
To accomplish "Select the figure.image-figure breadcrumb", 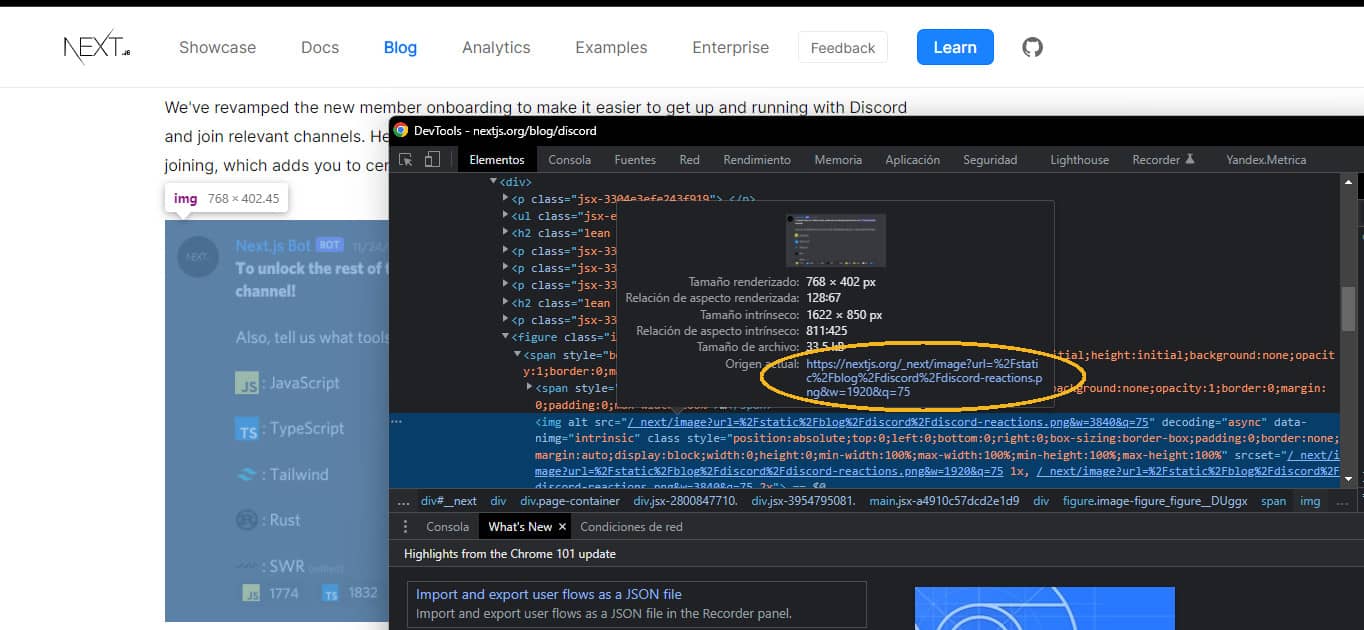I will click(x=1155, y=501).
